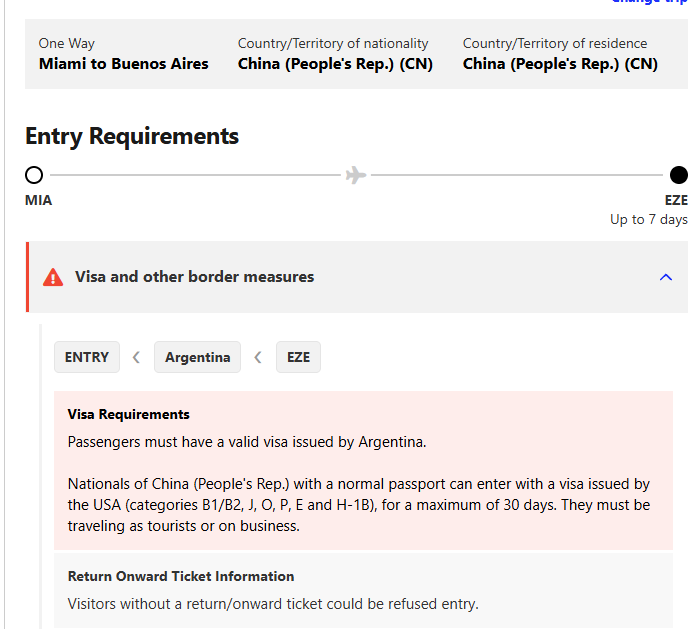691x629 pixels.
Task: Click the residence China (People's Rep.) value
Action: [x=560, y=64]
